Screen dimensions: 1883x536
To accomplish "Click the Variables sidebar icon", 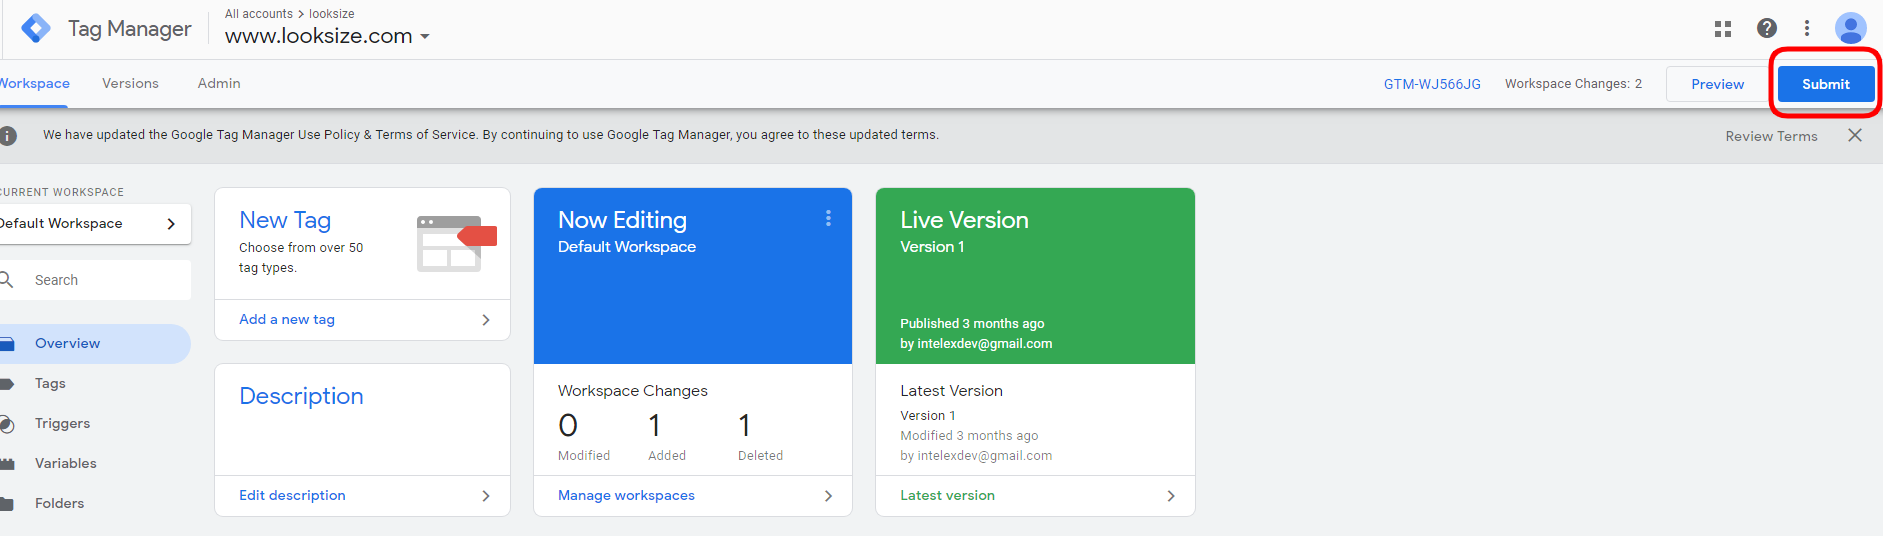I will (7, 464).
